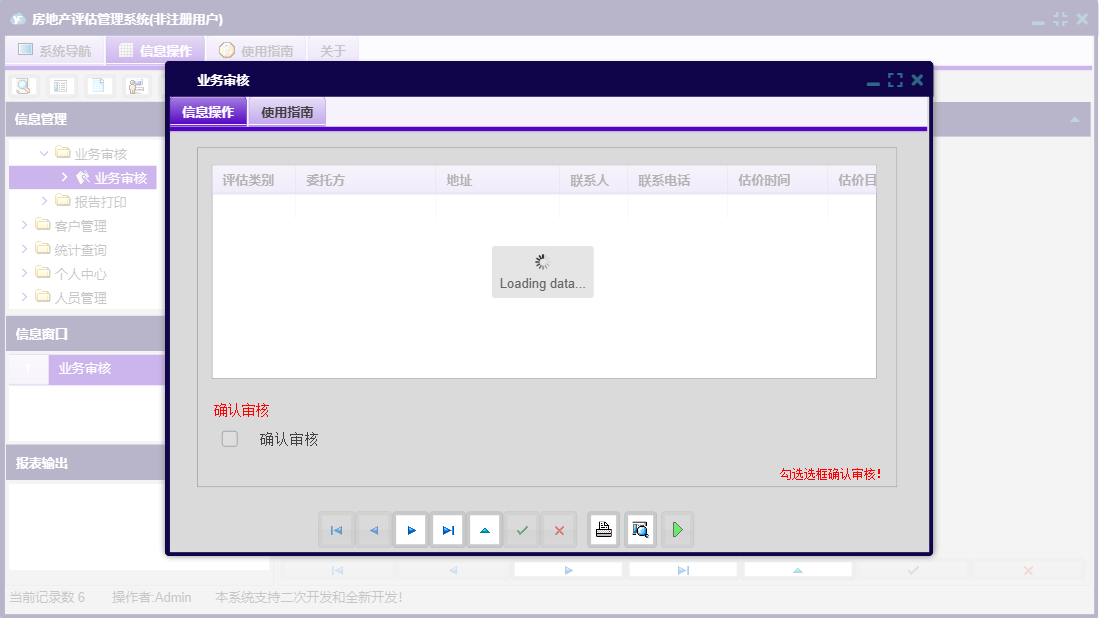This screenshot has width=1099, height=618.
Task: Click the blue up-arrow navigation icon
Action: [x=484, y=529]
